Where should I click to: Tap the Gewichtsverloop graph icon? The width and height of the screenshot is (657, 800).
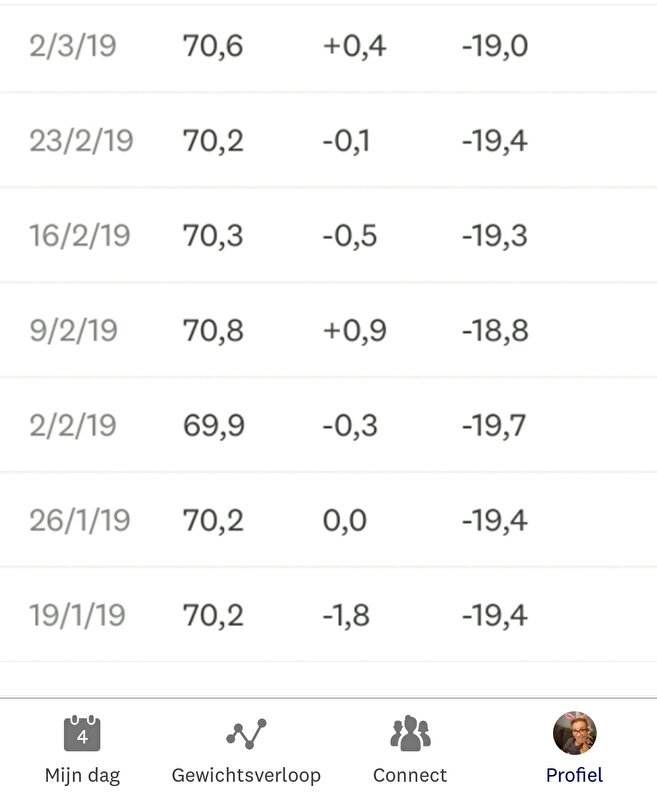[x=246, y=734]
